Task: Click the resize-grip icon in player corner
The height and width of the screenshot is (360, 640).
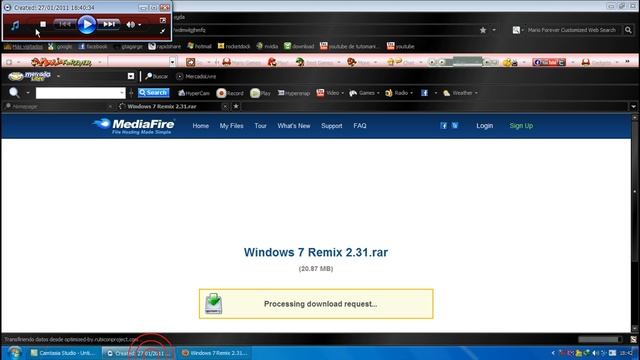Action: [162, 31]
